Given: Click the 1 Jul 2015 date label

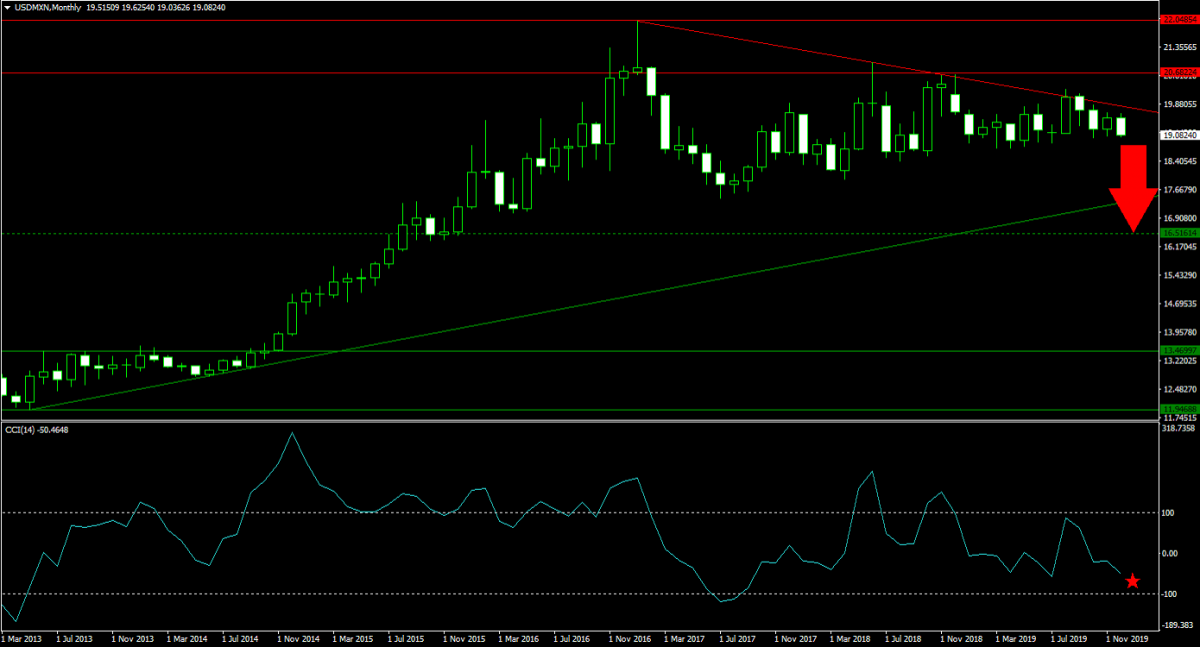Looking at the screenshot, I should tap(405, 637).
